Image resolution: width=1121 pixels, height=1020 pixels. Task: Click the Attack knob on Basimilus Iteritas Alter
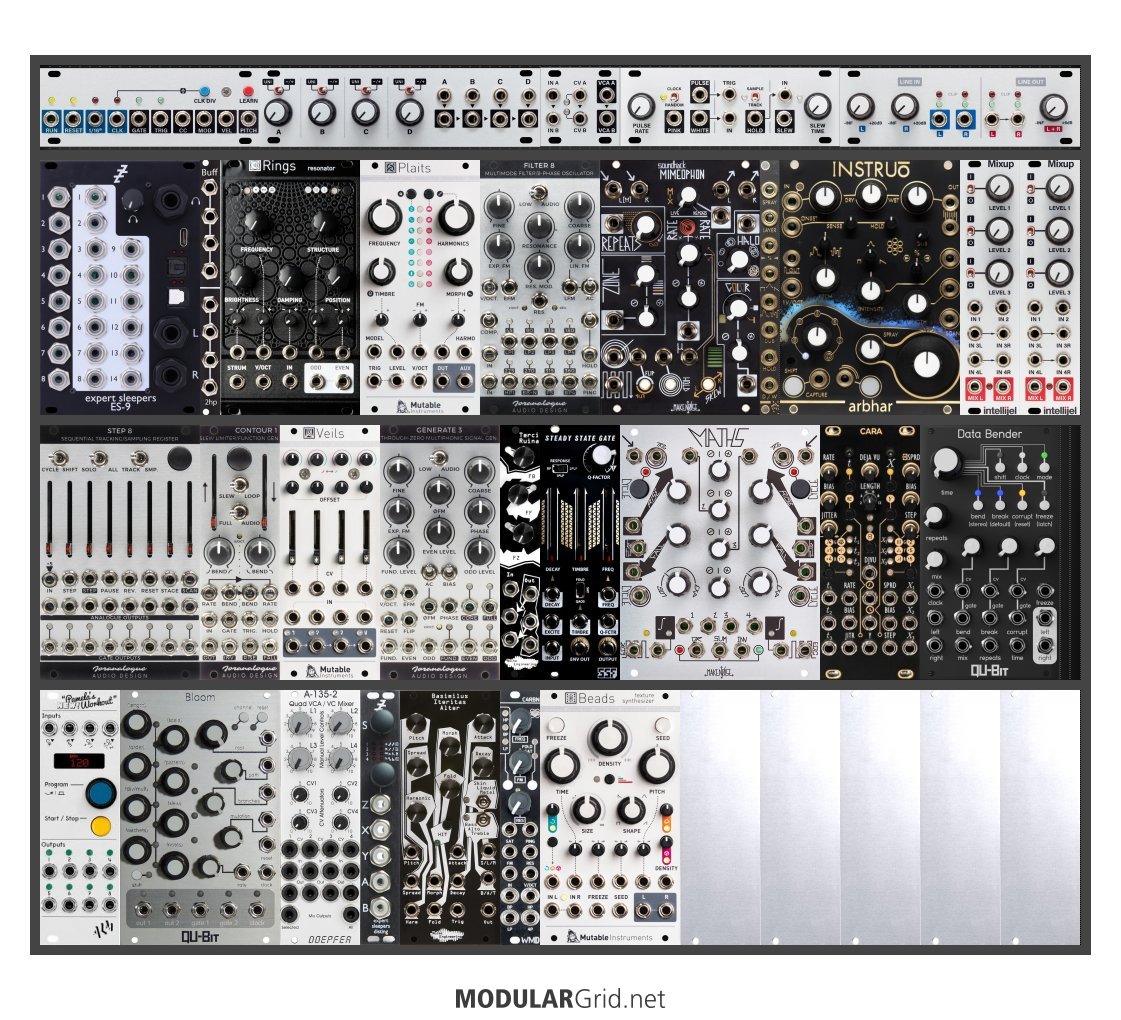click(x=483, y=723)
